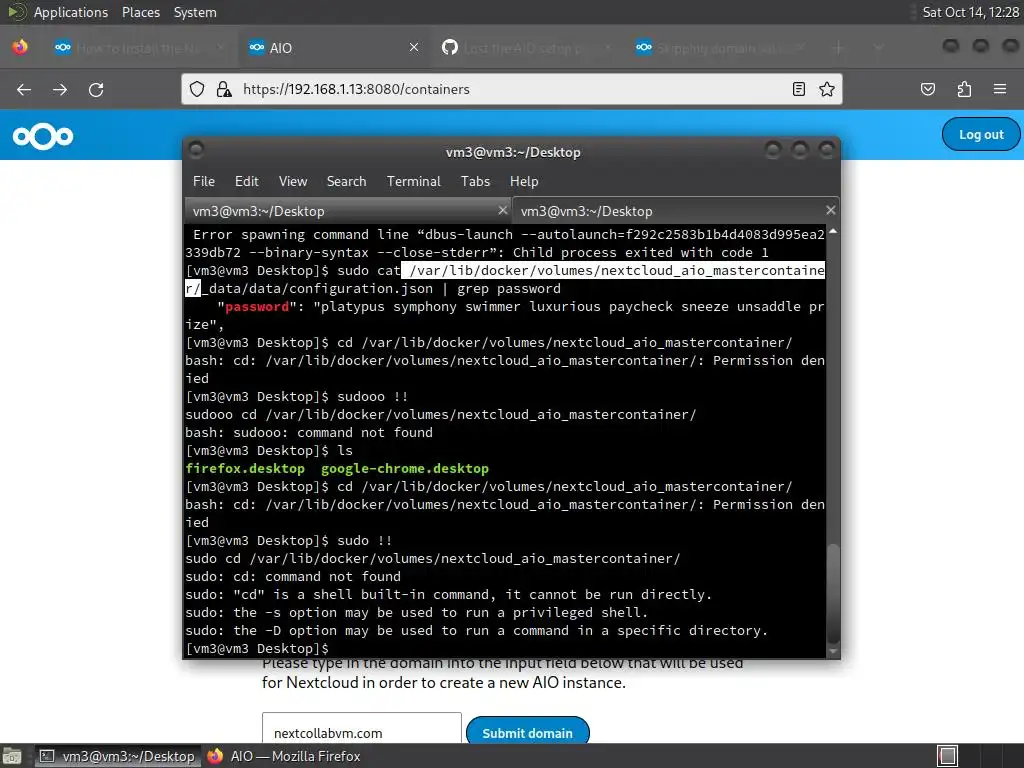Viewport: 1024px width, 768px height.
Task: Click the Firefox logo icon left of tabs
Action: coord(20,47)
